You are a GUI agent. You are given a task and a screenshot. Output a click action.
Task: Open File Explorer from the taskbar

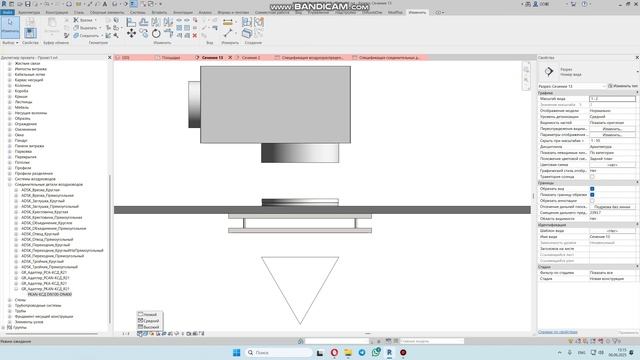click(348, 353)
